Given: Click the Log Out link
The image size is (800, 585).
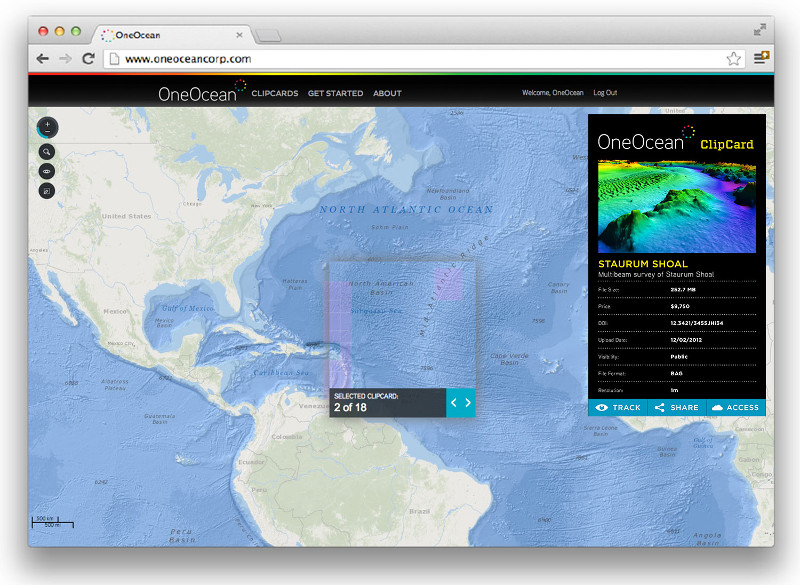Looking at the screenshot, I should 605,93.
